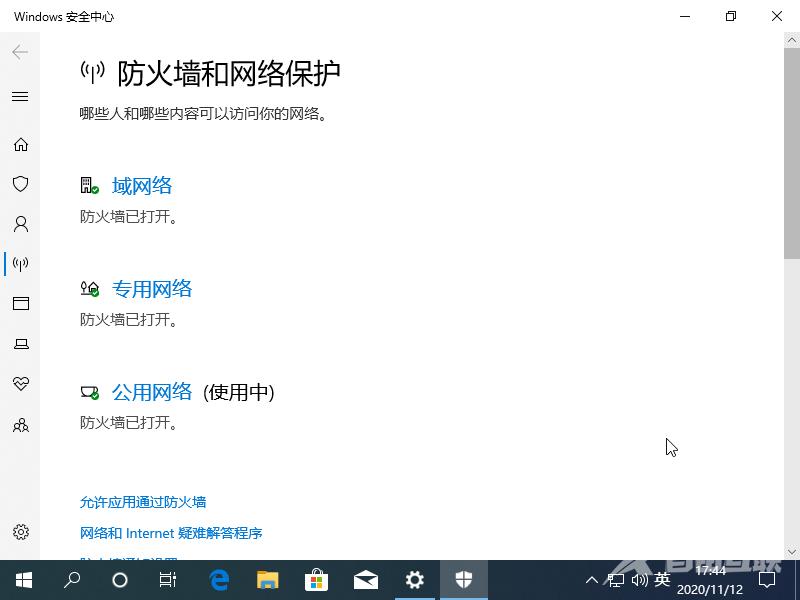Click the network tray icon
This screenshot has height=600, width=800.
616,580
